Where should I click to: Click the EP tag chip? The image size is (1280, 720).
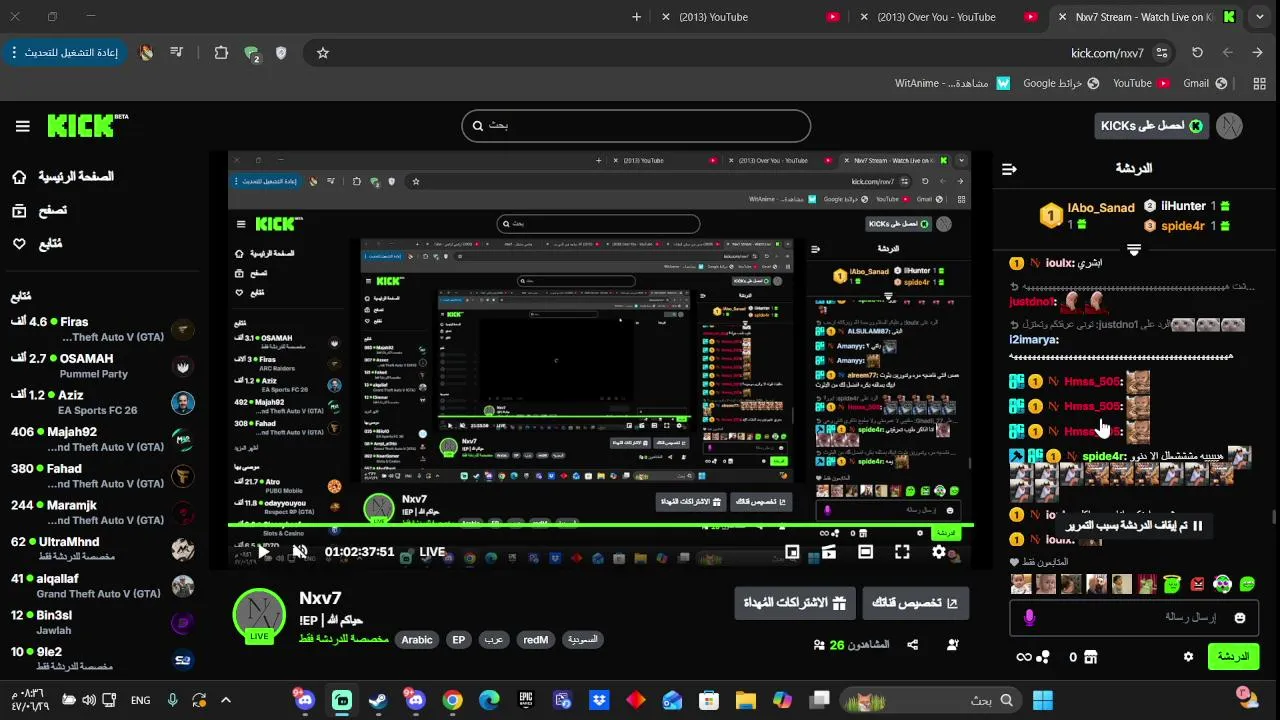[458, 640]
